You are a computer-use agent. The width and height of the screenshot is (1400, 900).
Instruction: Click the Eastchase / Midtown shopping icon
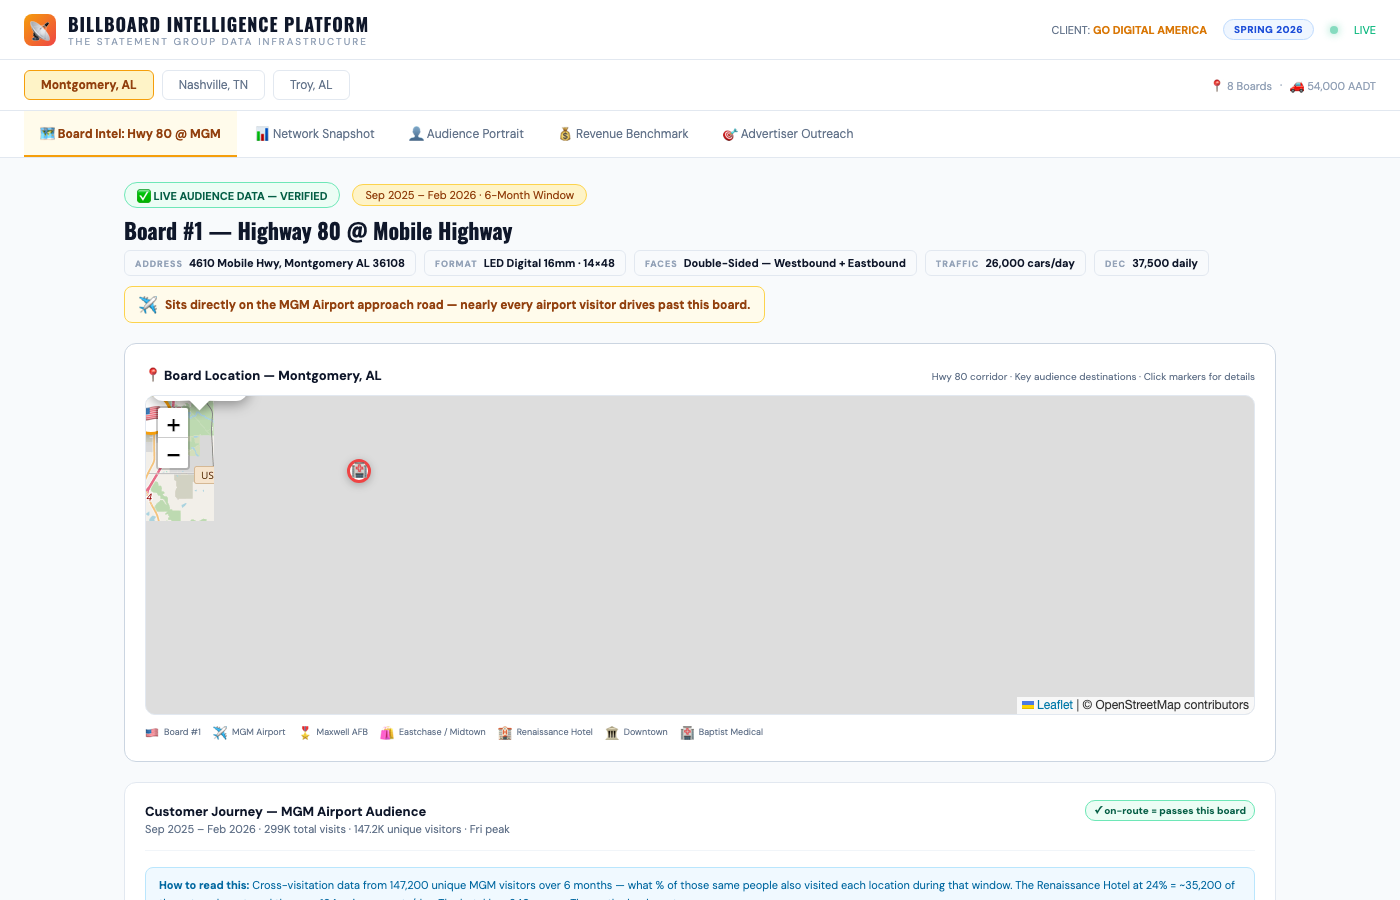(x=386, y=731)
